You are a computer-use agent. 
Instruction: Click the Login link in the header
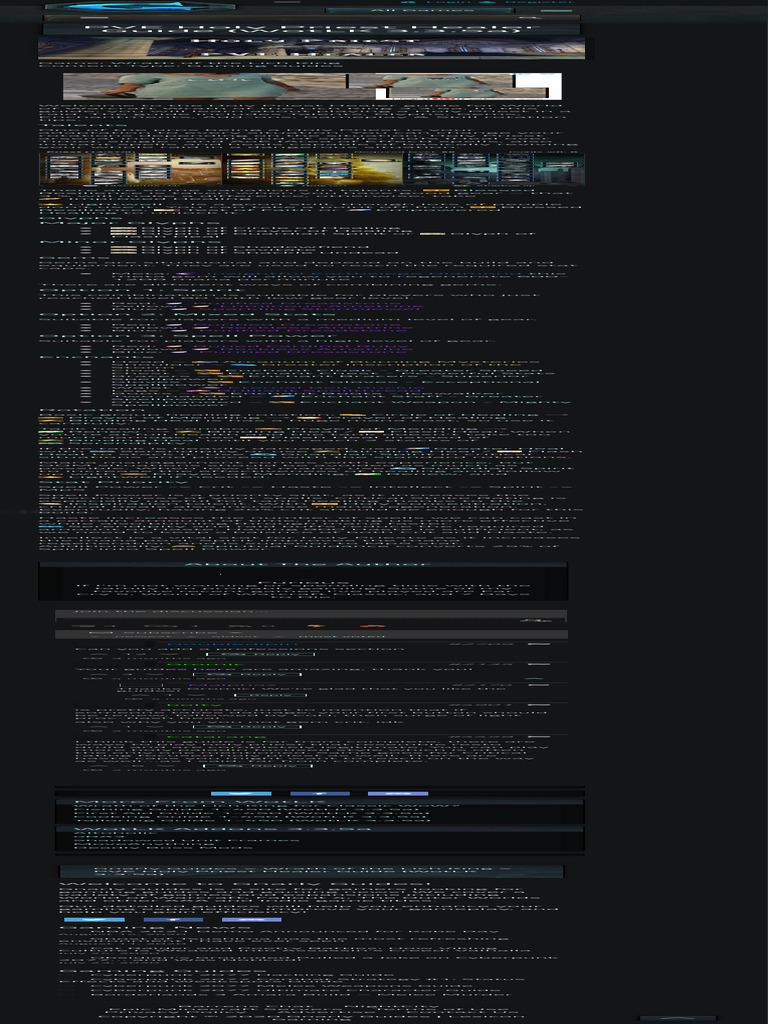click(x=436, y=2)
